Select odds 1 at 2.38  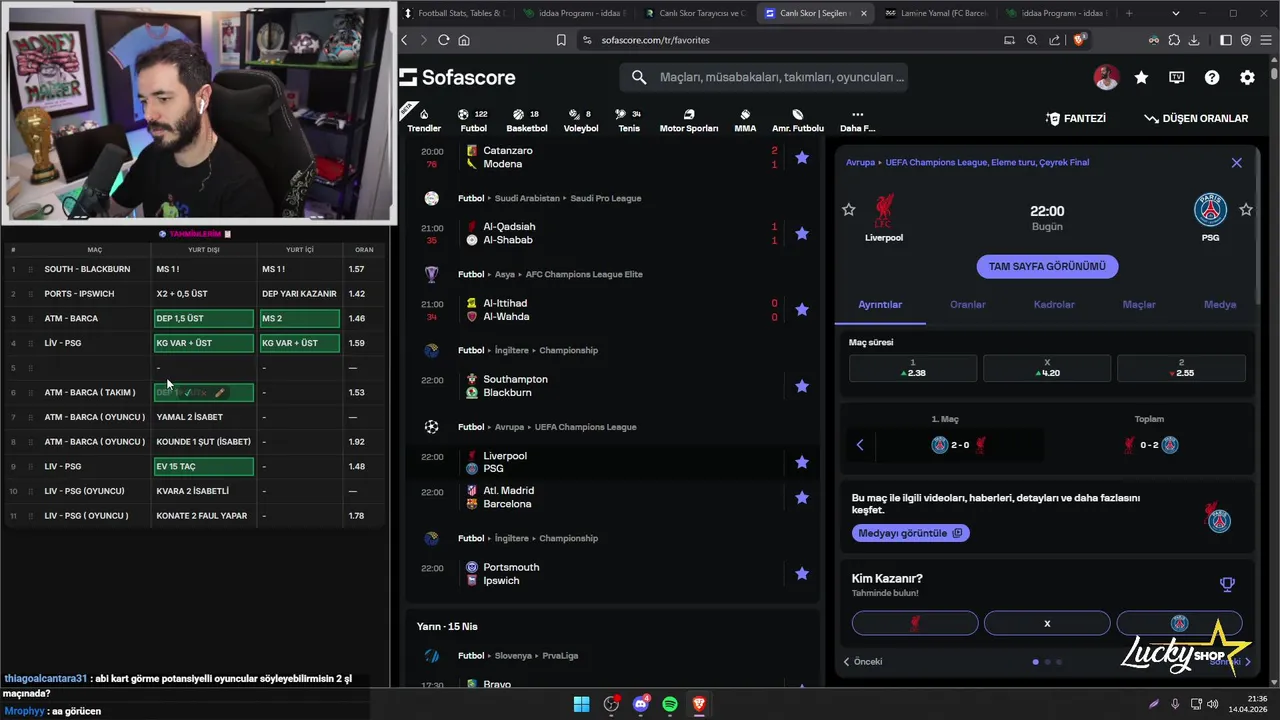(913, 368)
